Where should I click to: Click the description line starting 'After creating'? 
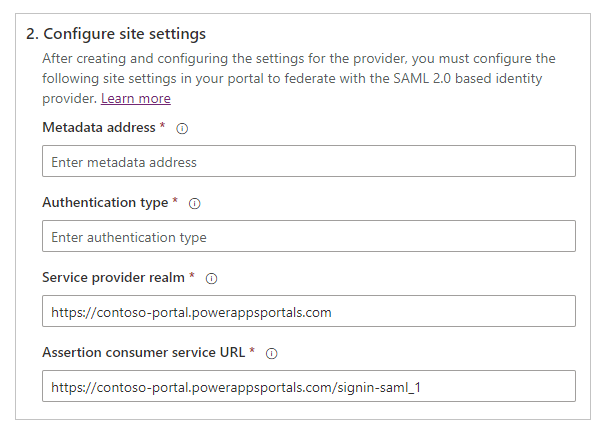[x=298, y=58]
